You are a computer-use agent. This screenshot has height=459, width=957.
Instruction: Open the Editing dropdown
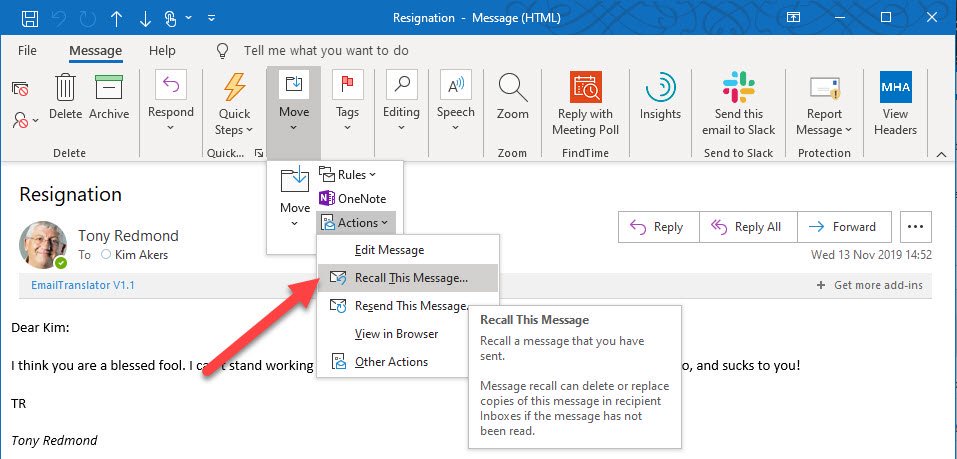coord(401,101)
